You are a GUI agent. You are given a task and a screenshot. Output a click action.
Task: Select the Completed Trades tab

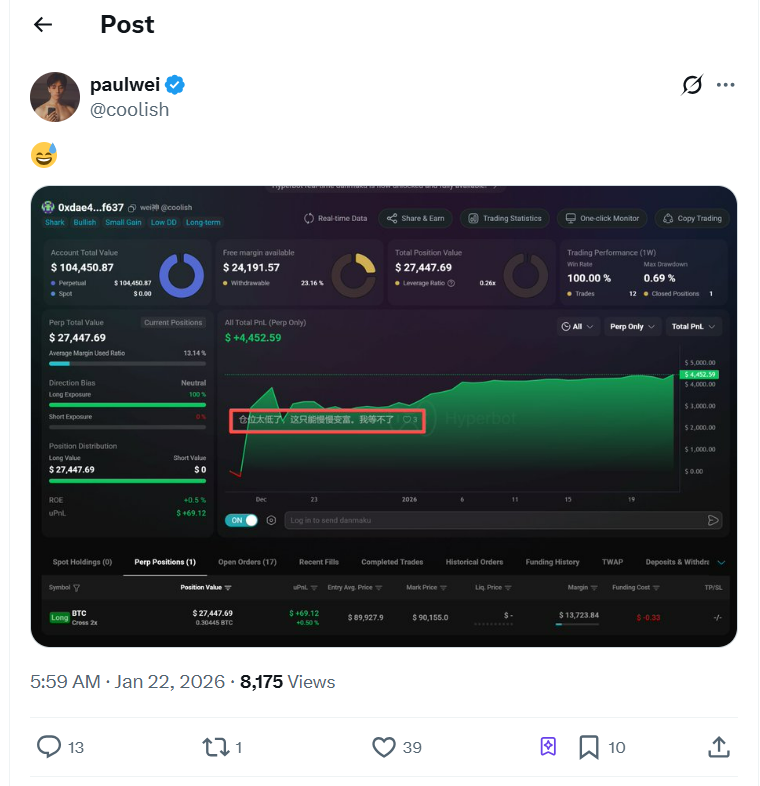coord(393,562)
